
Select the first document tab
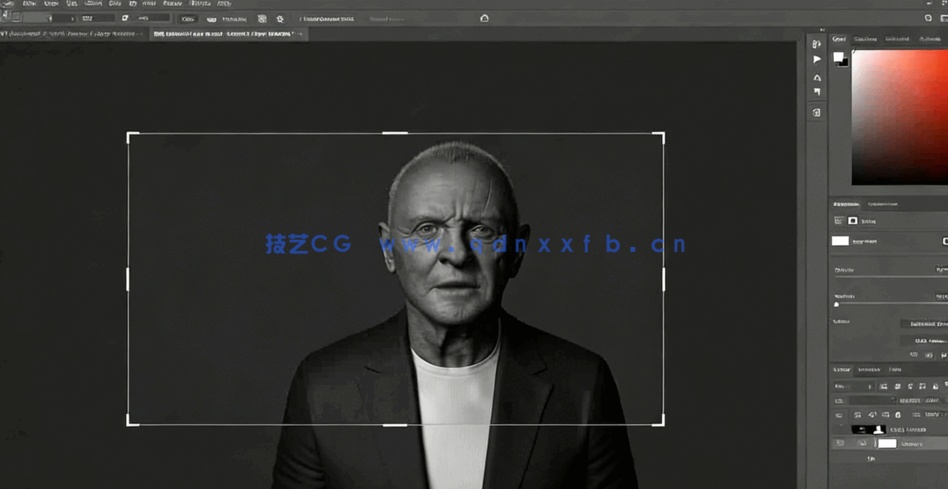tap(70, 34)
